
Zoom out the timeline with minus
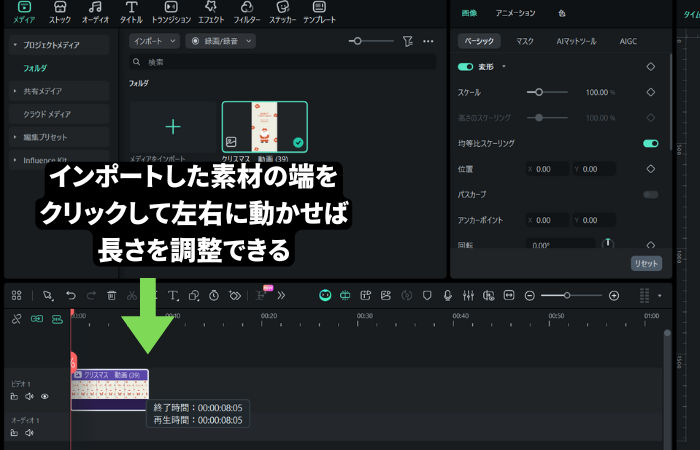(x=529, y=296)
